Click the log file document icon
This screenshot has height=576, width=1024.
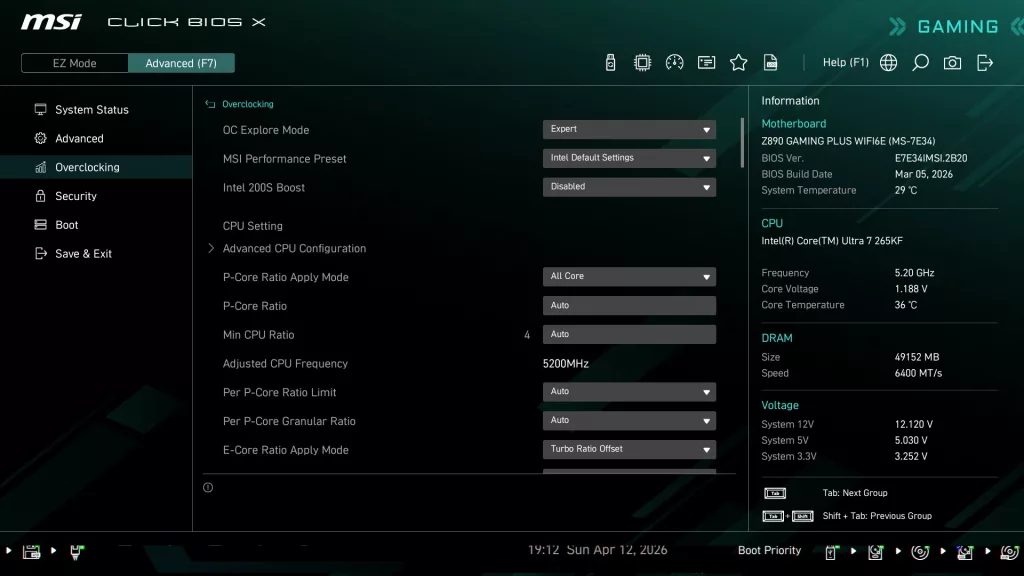771,63
